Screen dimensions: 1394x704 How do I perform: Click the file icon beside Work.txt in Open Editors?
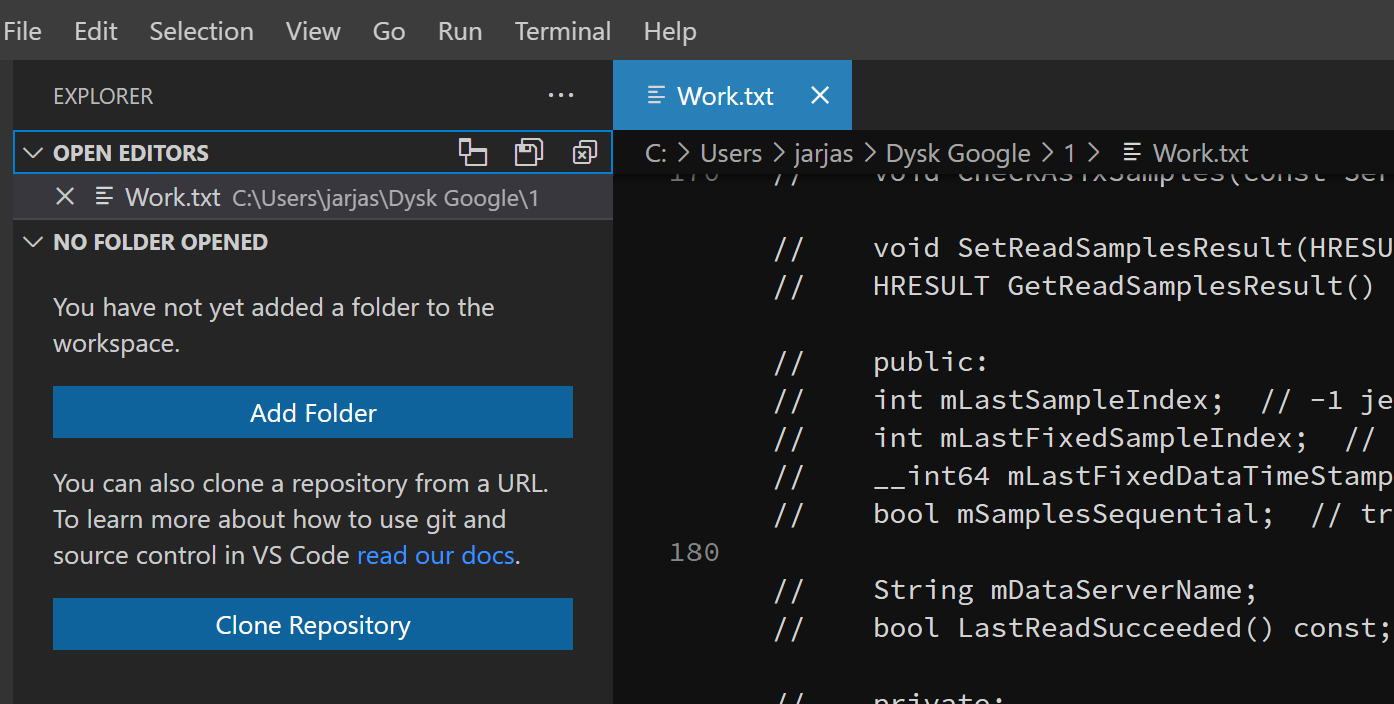coord(104,197)
